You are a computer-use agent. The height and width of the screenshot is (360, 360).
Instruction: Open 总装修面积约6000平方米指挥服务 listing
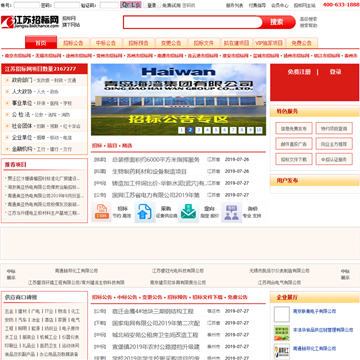(156, 160)
